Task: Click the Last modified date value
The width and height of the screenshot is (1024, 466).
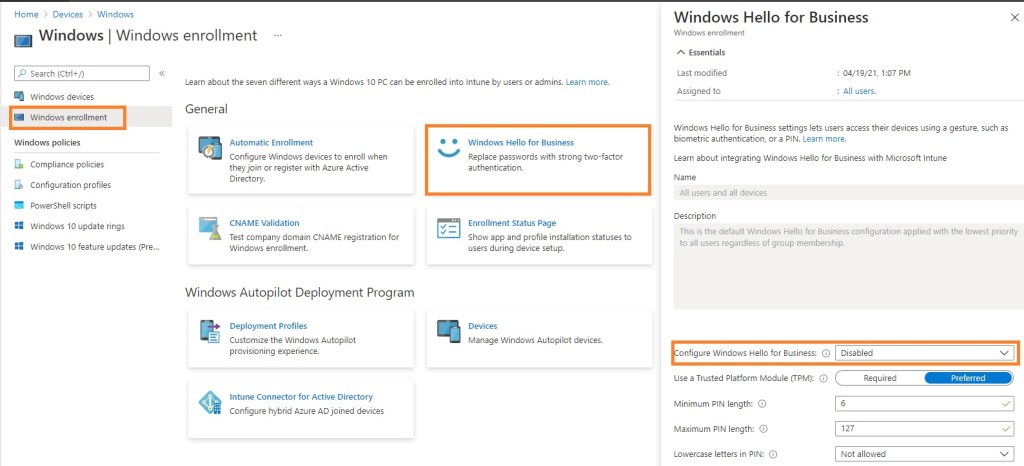Action: 877,73
